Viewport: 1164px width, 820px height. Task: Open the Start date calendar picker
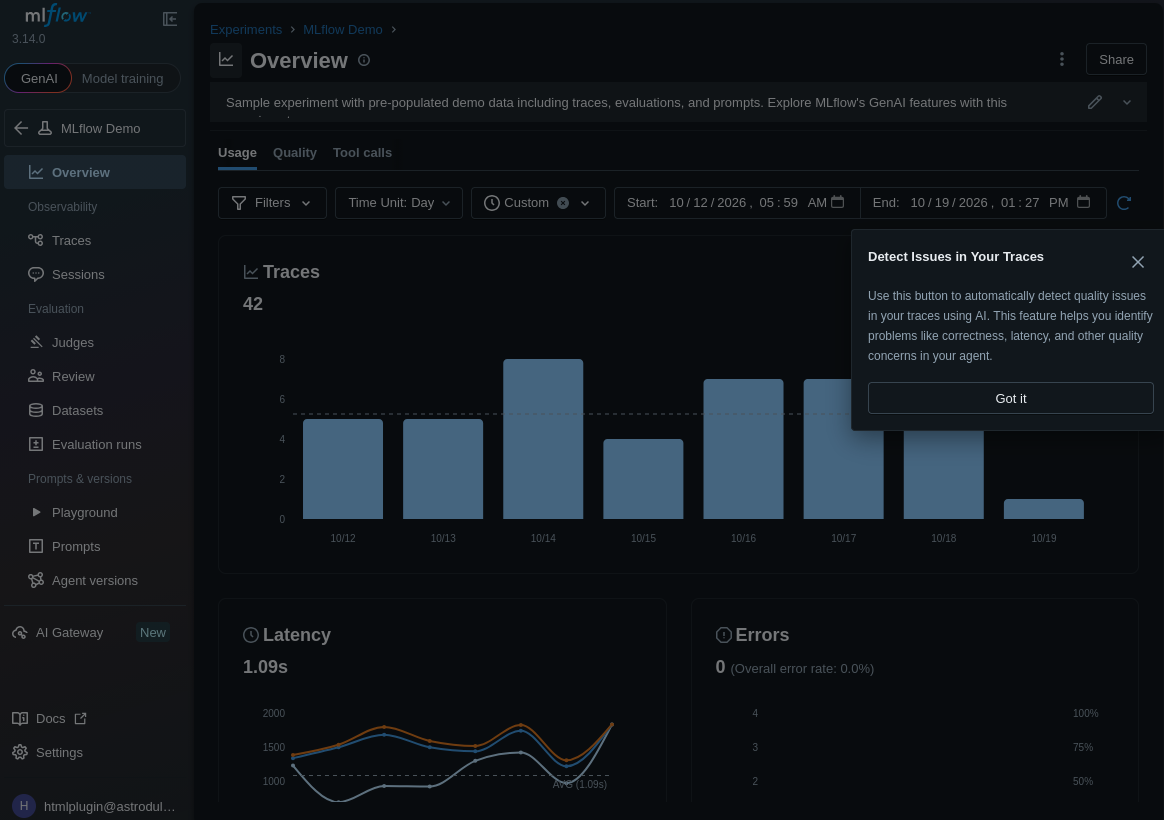coord(837,202)
